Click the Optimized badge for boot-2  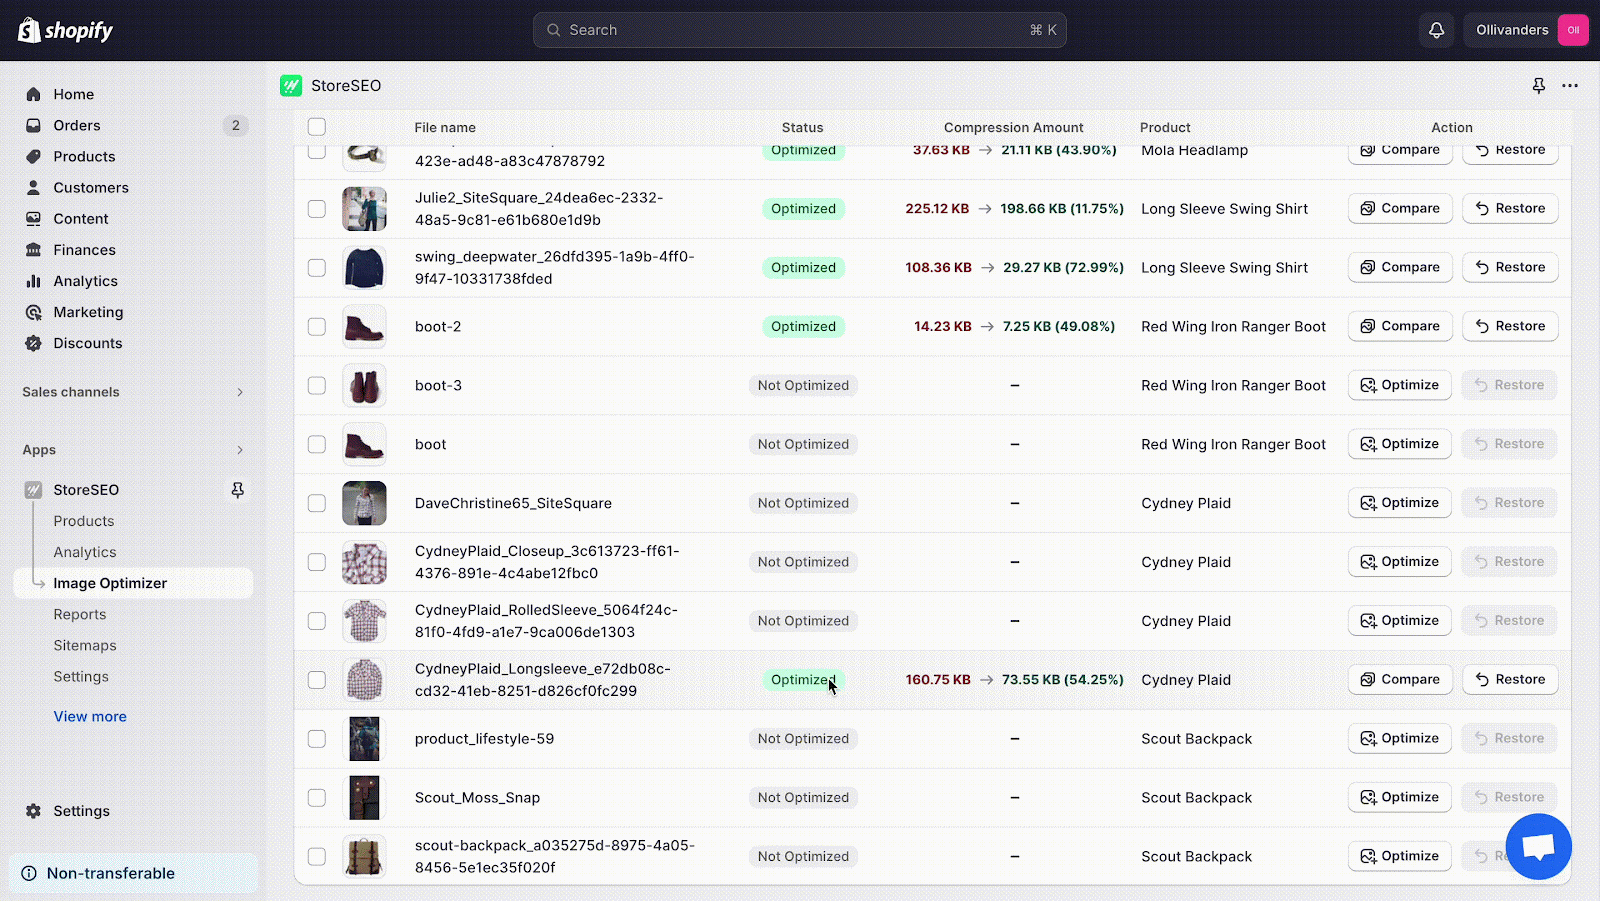803,326
